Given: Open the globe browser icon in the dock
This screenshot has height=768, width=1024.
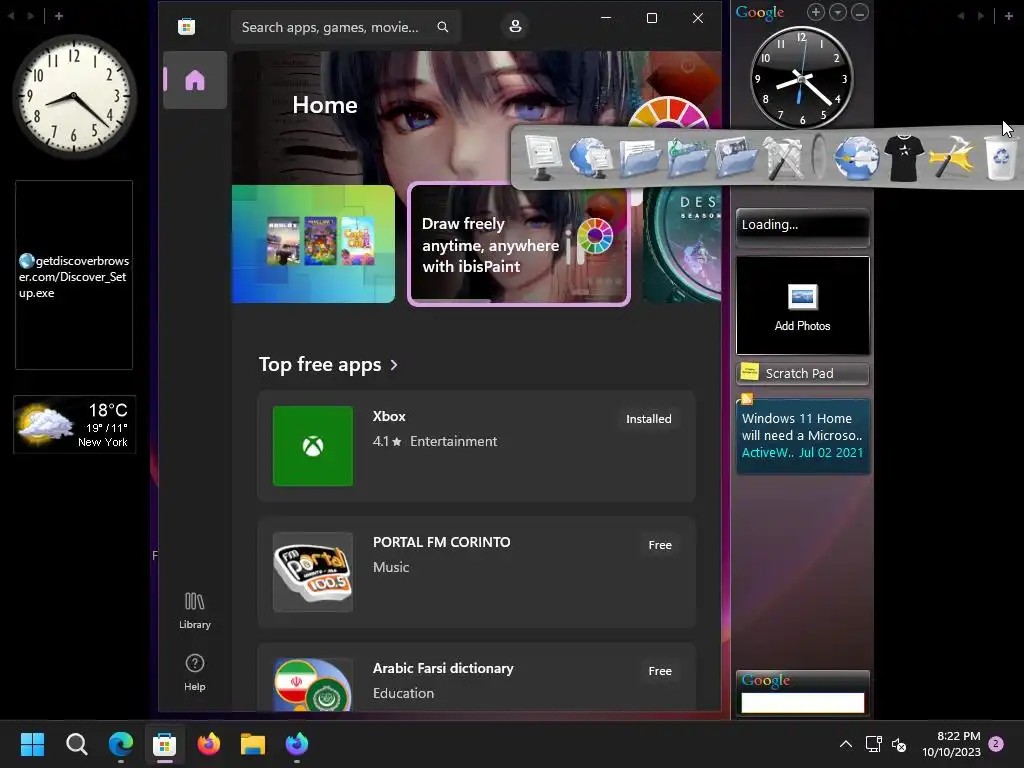Looking at the screenshot, I should [856, 157].
